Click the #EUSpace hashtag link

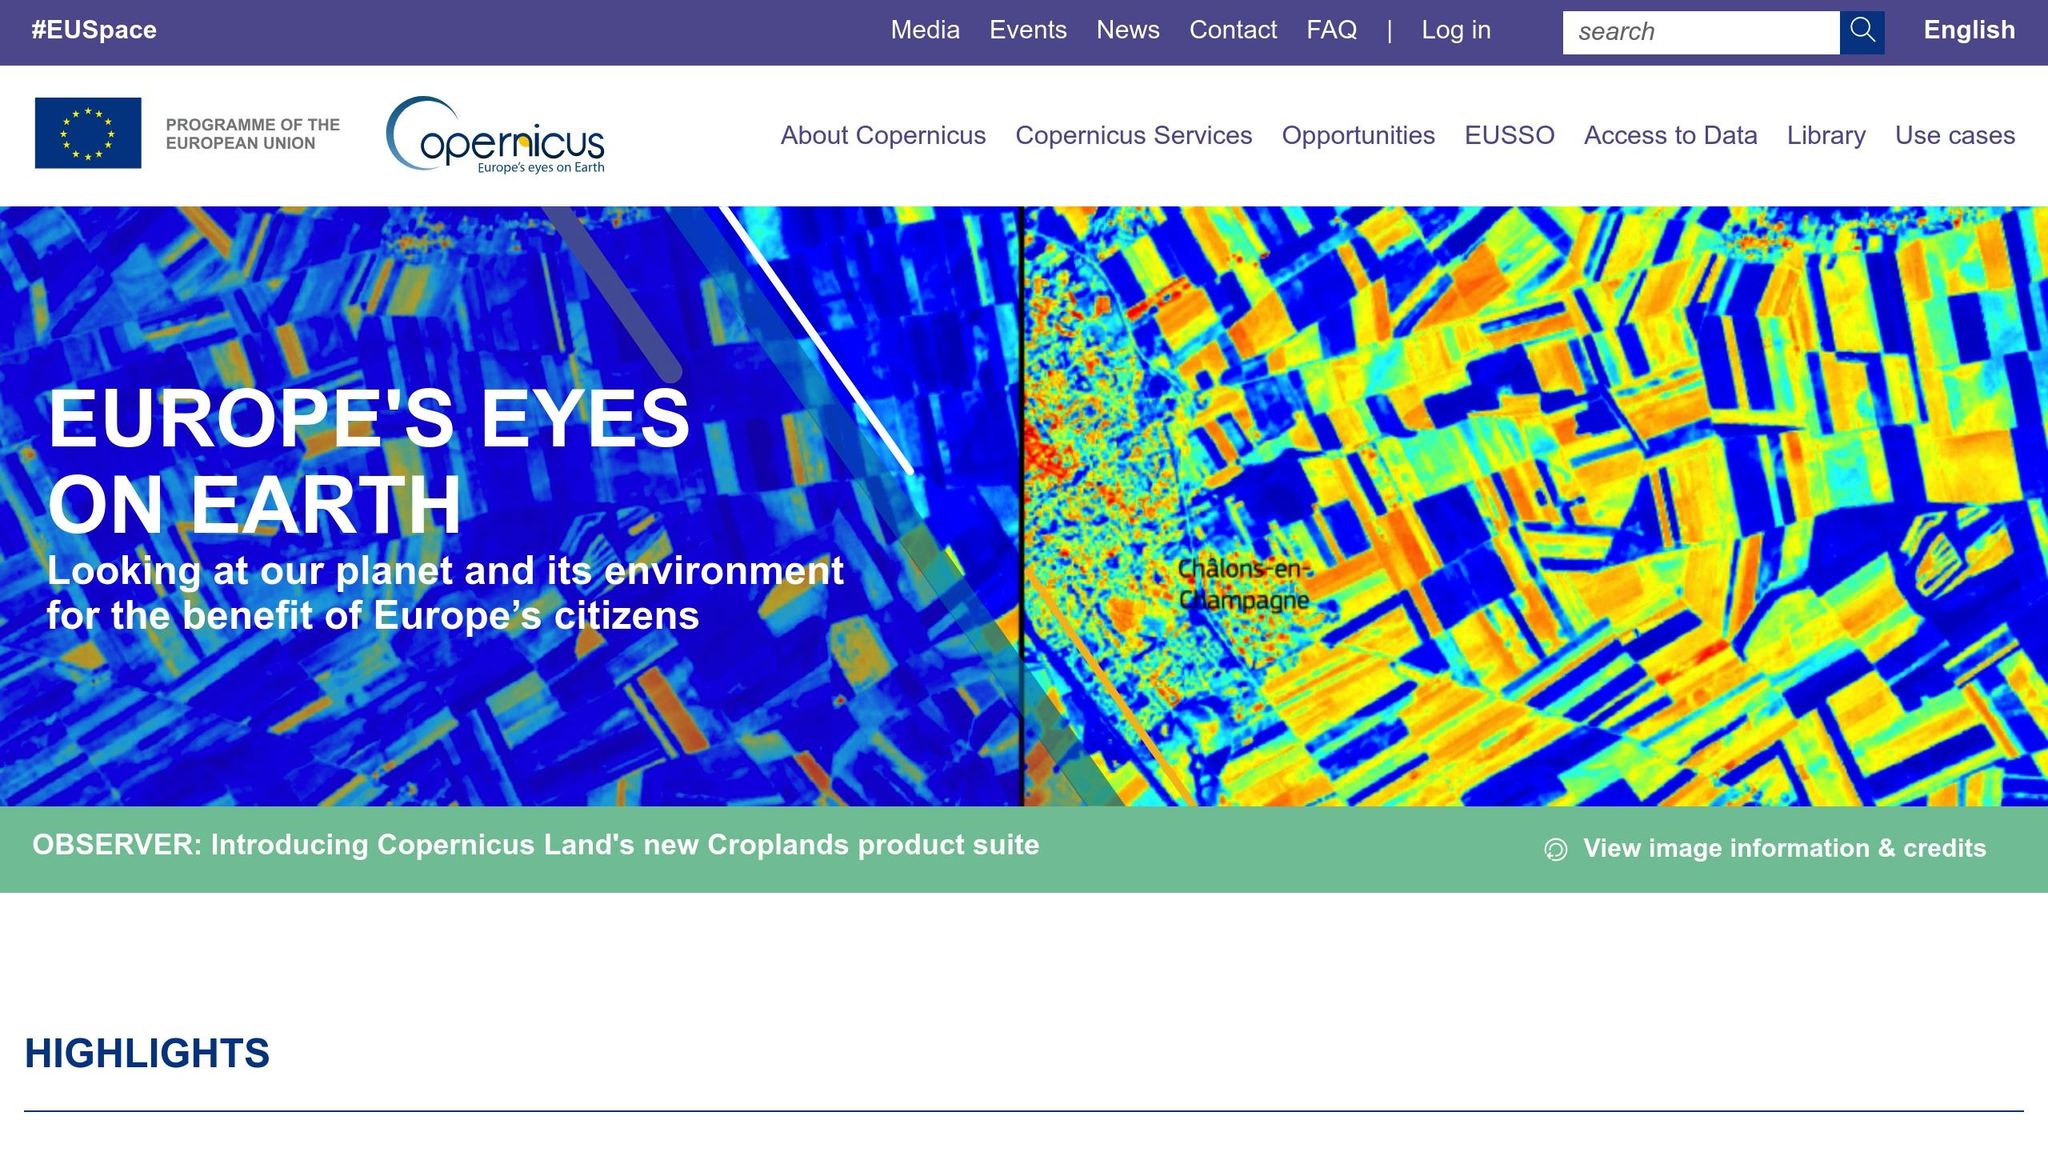(94, 30)
